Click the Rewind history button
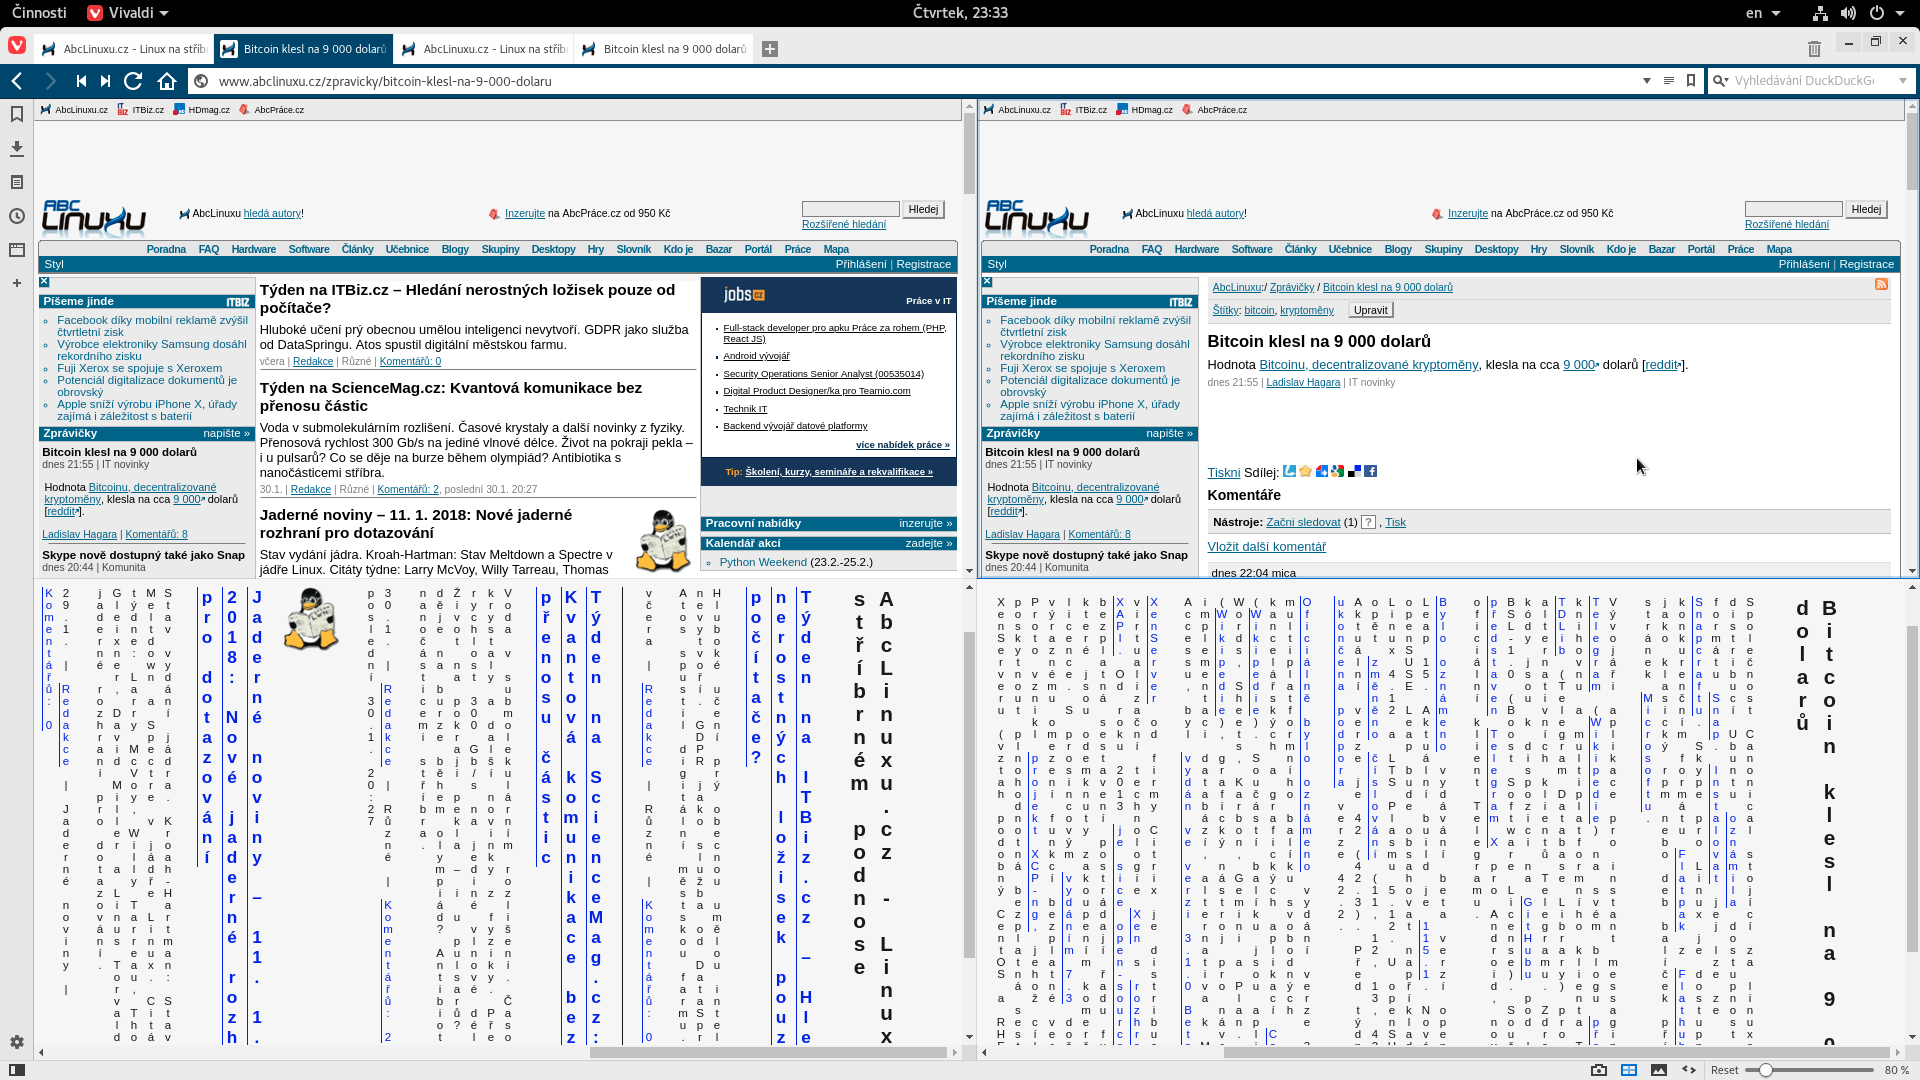1920x1080 pixels. coord(81,81)
